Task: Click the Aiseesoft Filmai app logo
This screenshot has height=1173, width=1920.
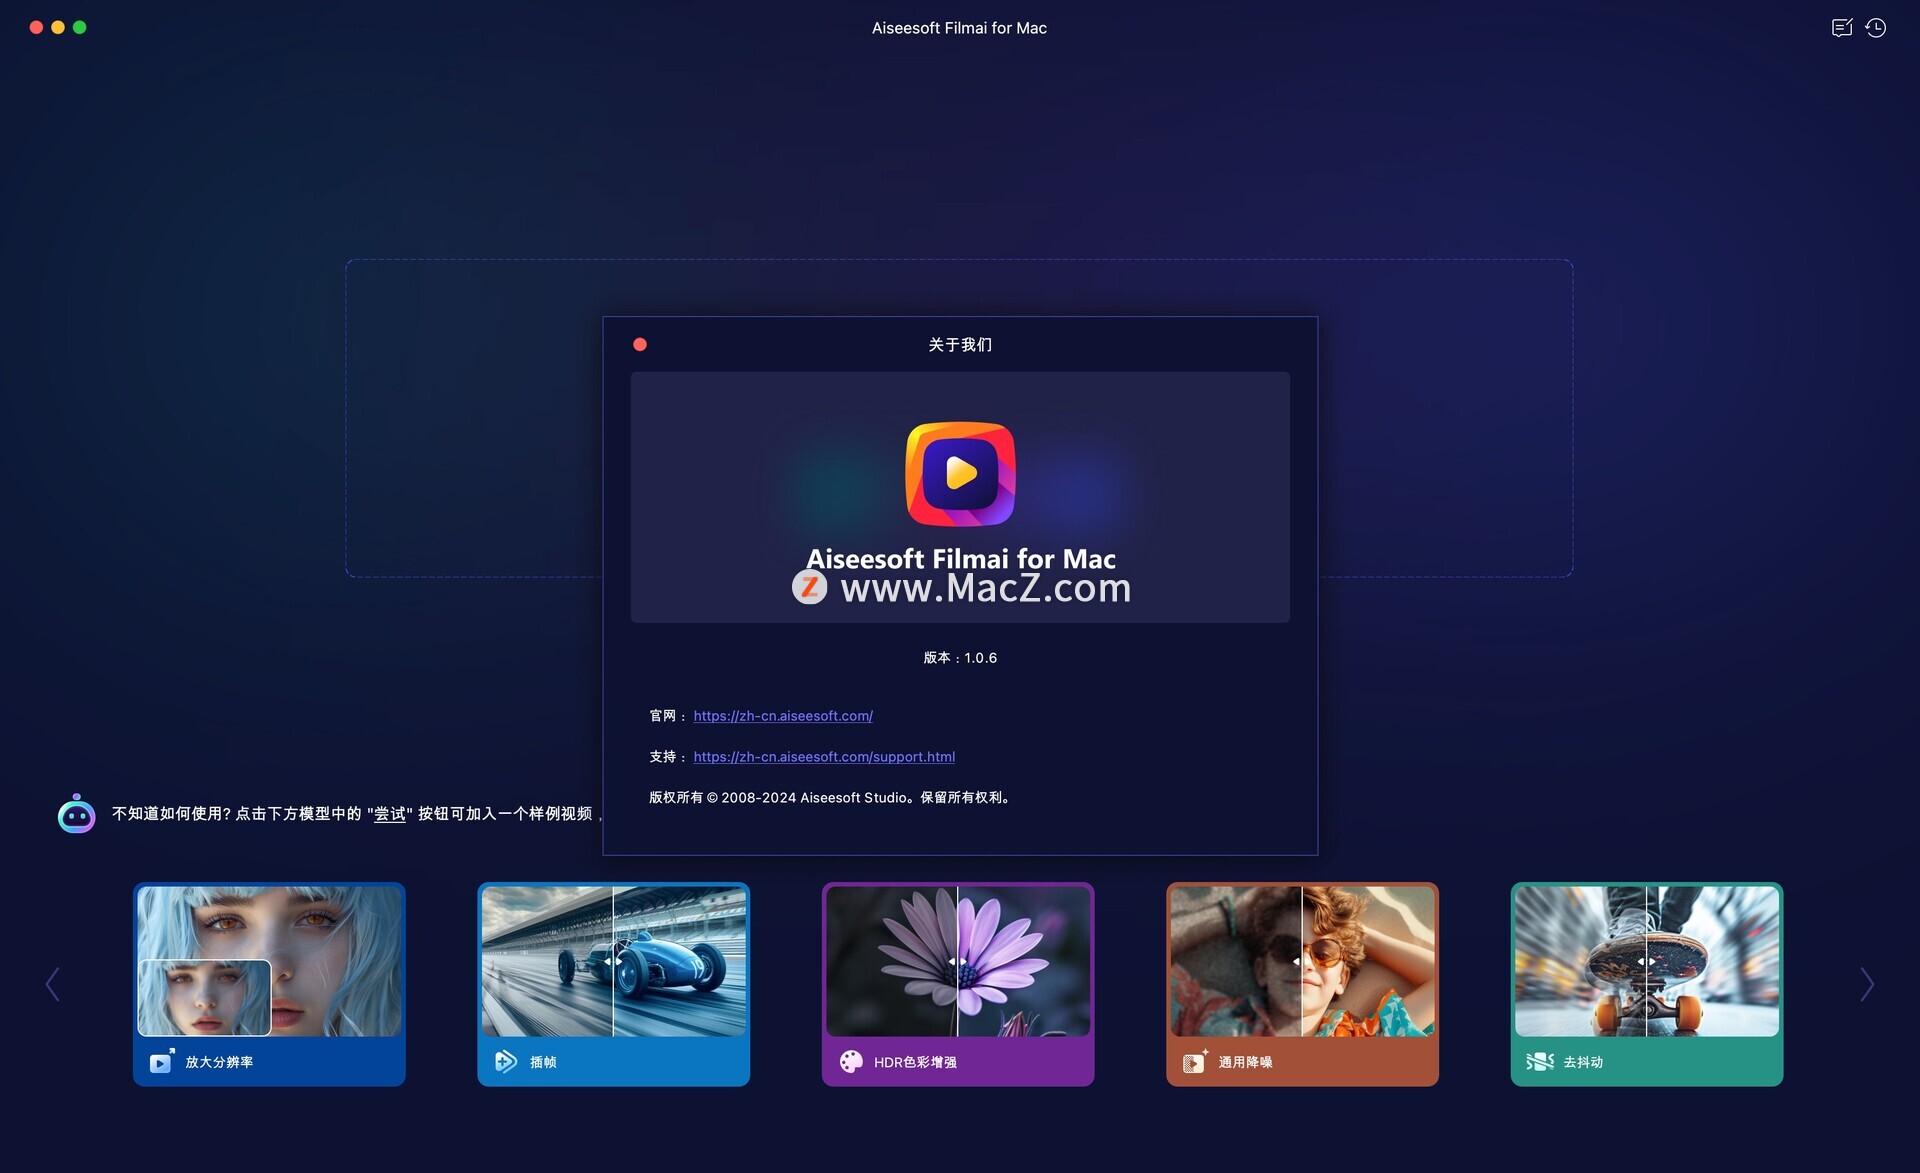Action: (x=960, y=473)
